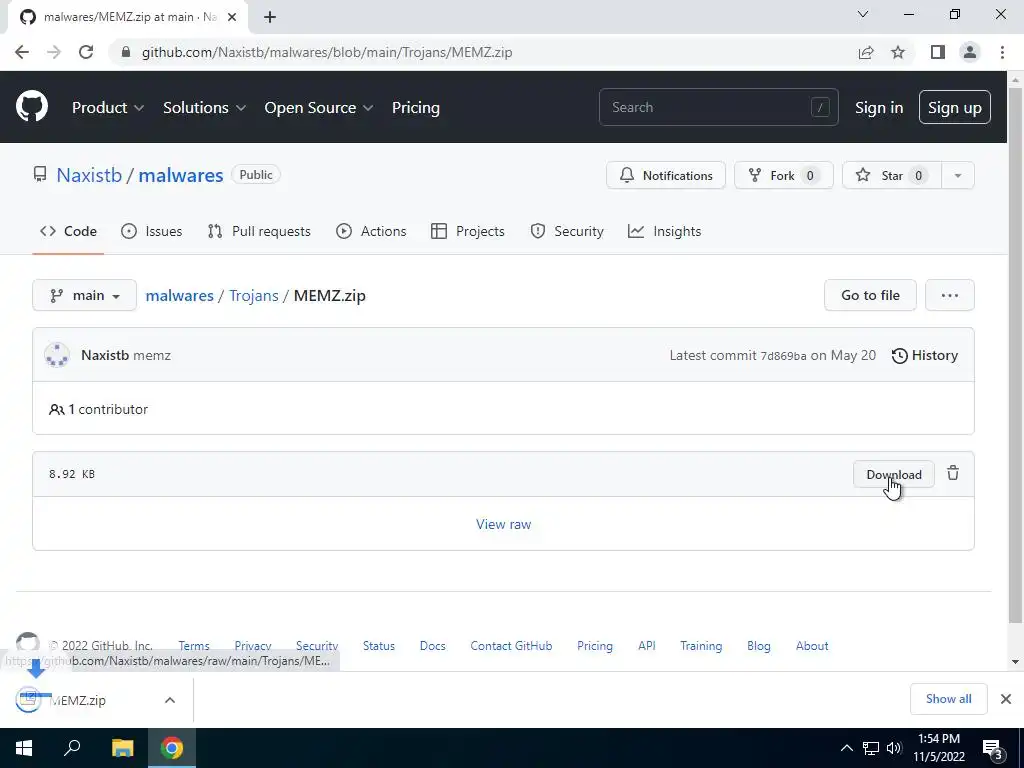Open the Star lists dropdown arrow
This screenshot has height=768, width=1024.
(957, 175)
